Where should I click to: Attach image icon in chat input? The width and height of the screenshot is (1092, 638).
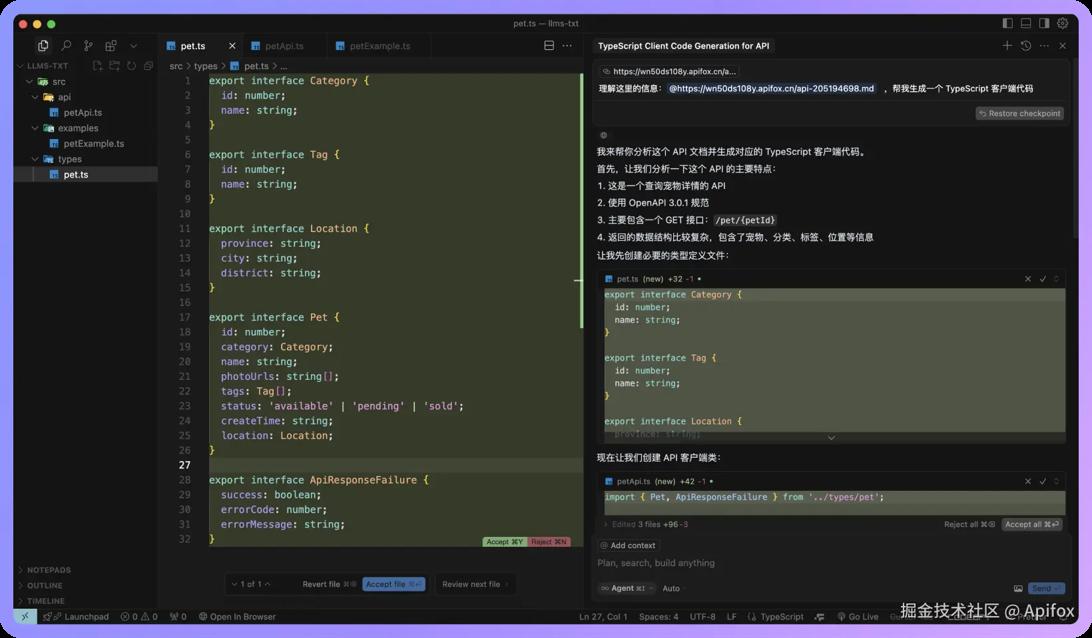tap(1018, 589)
